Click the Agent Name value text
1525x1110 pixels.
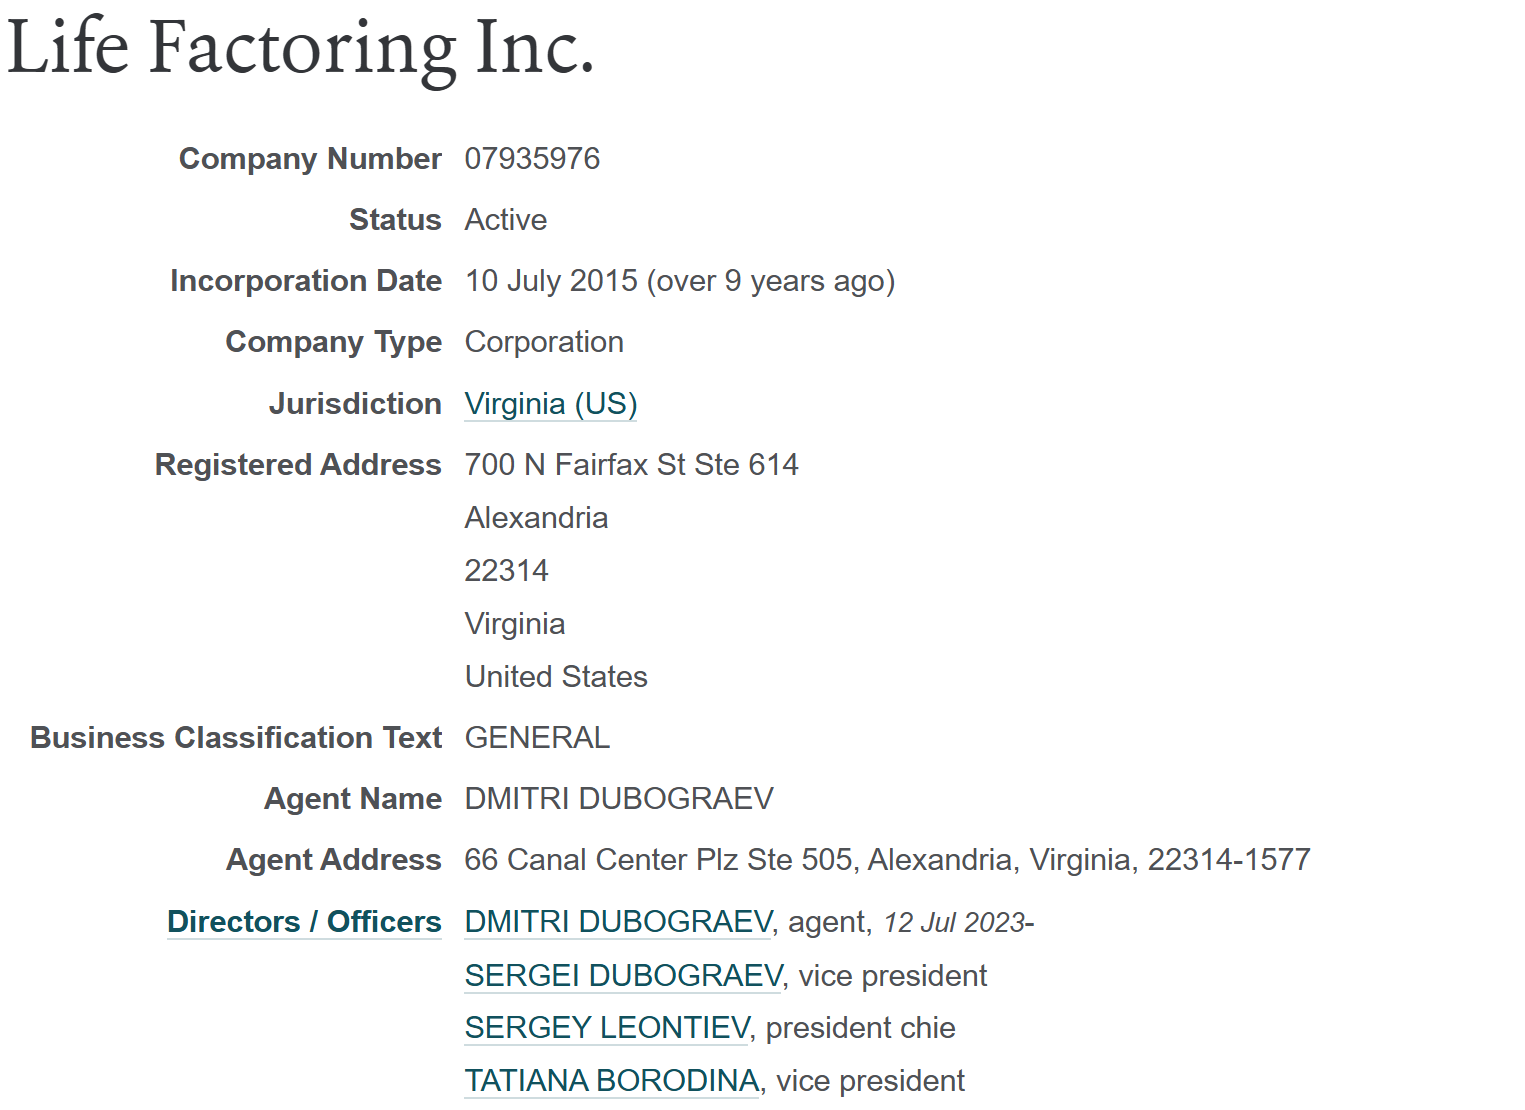point(619,799)
